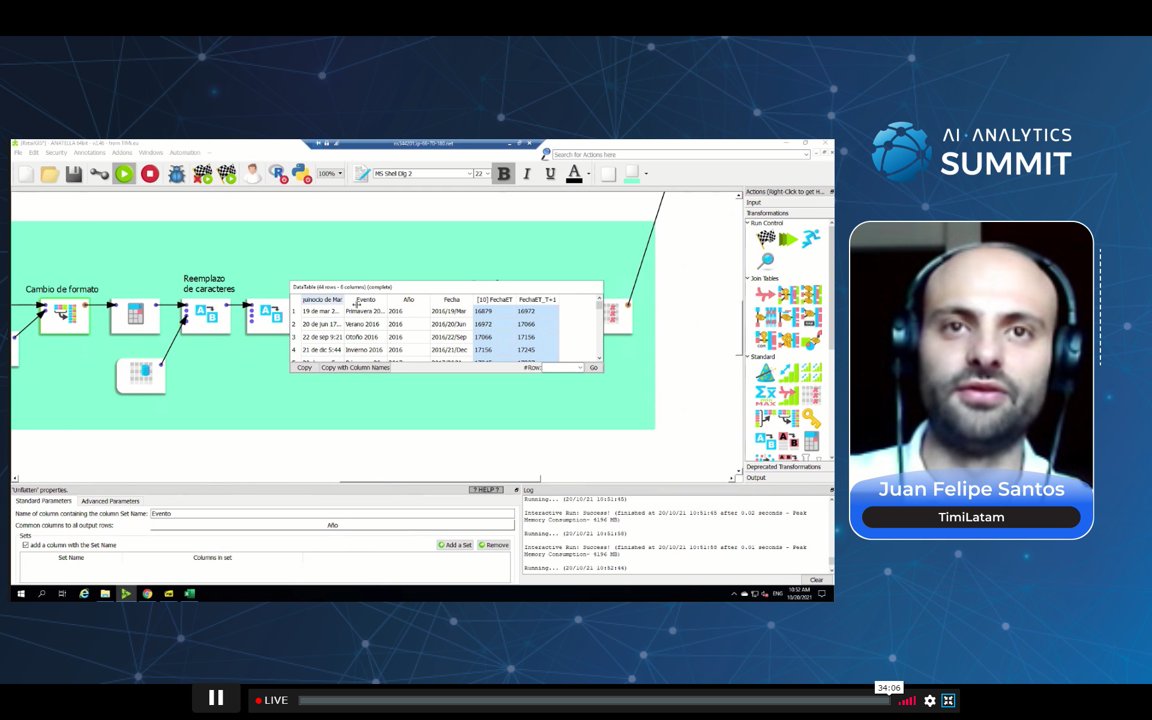
Task: Expand the Deprecated Transformations section
Action: coord(786,467)
